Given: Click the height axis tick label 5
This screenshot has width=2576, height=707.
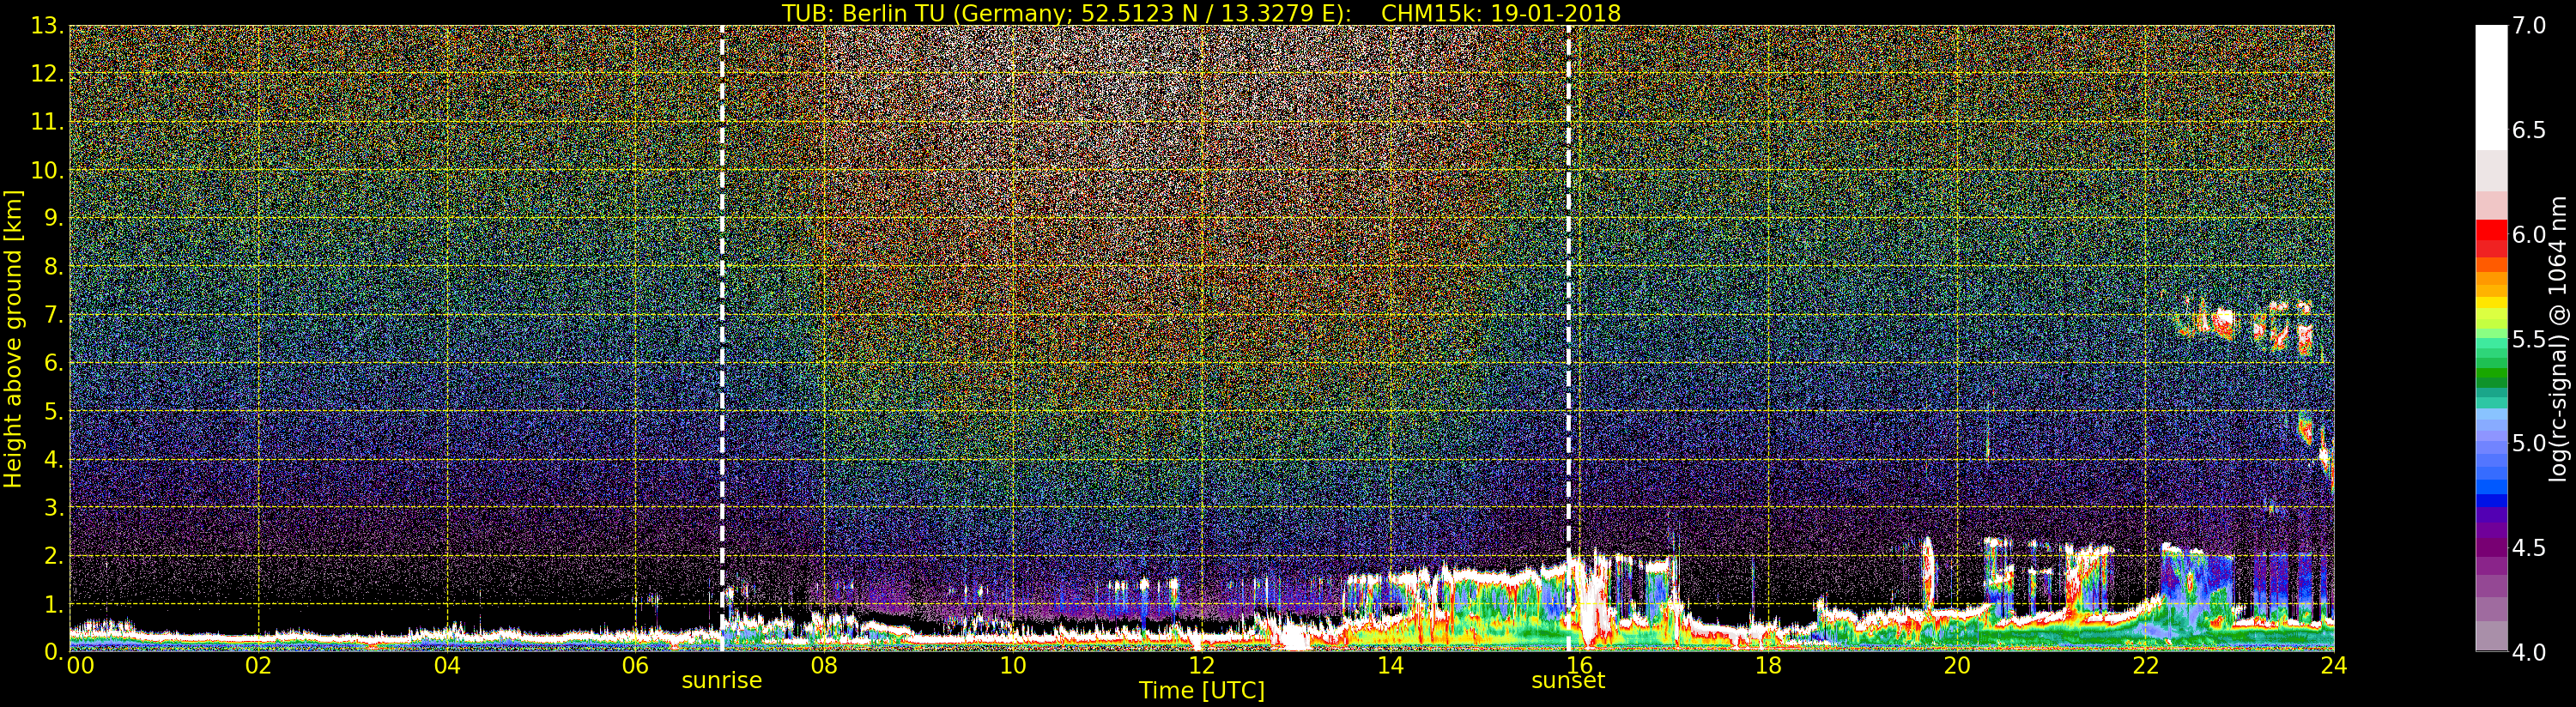Looking at the screenshot, I should [x=53, y=411].
